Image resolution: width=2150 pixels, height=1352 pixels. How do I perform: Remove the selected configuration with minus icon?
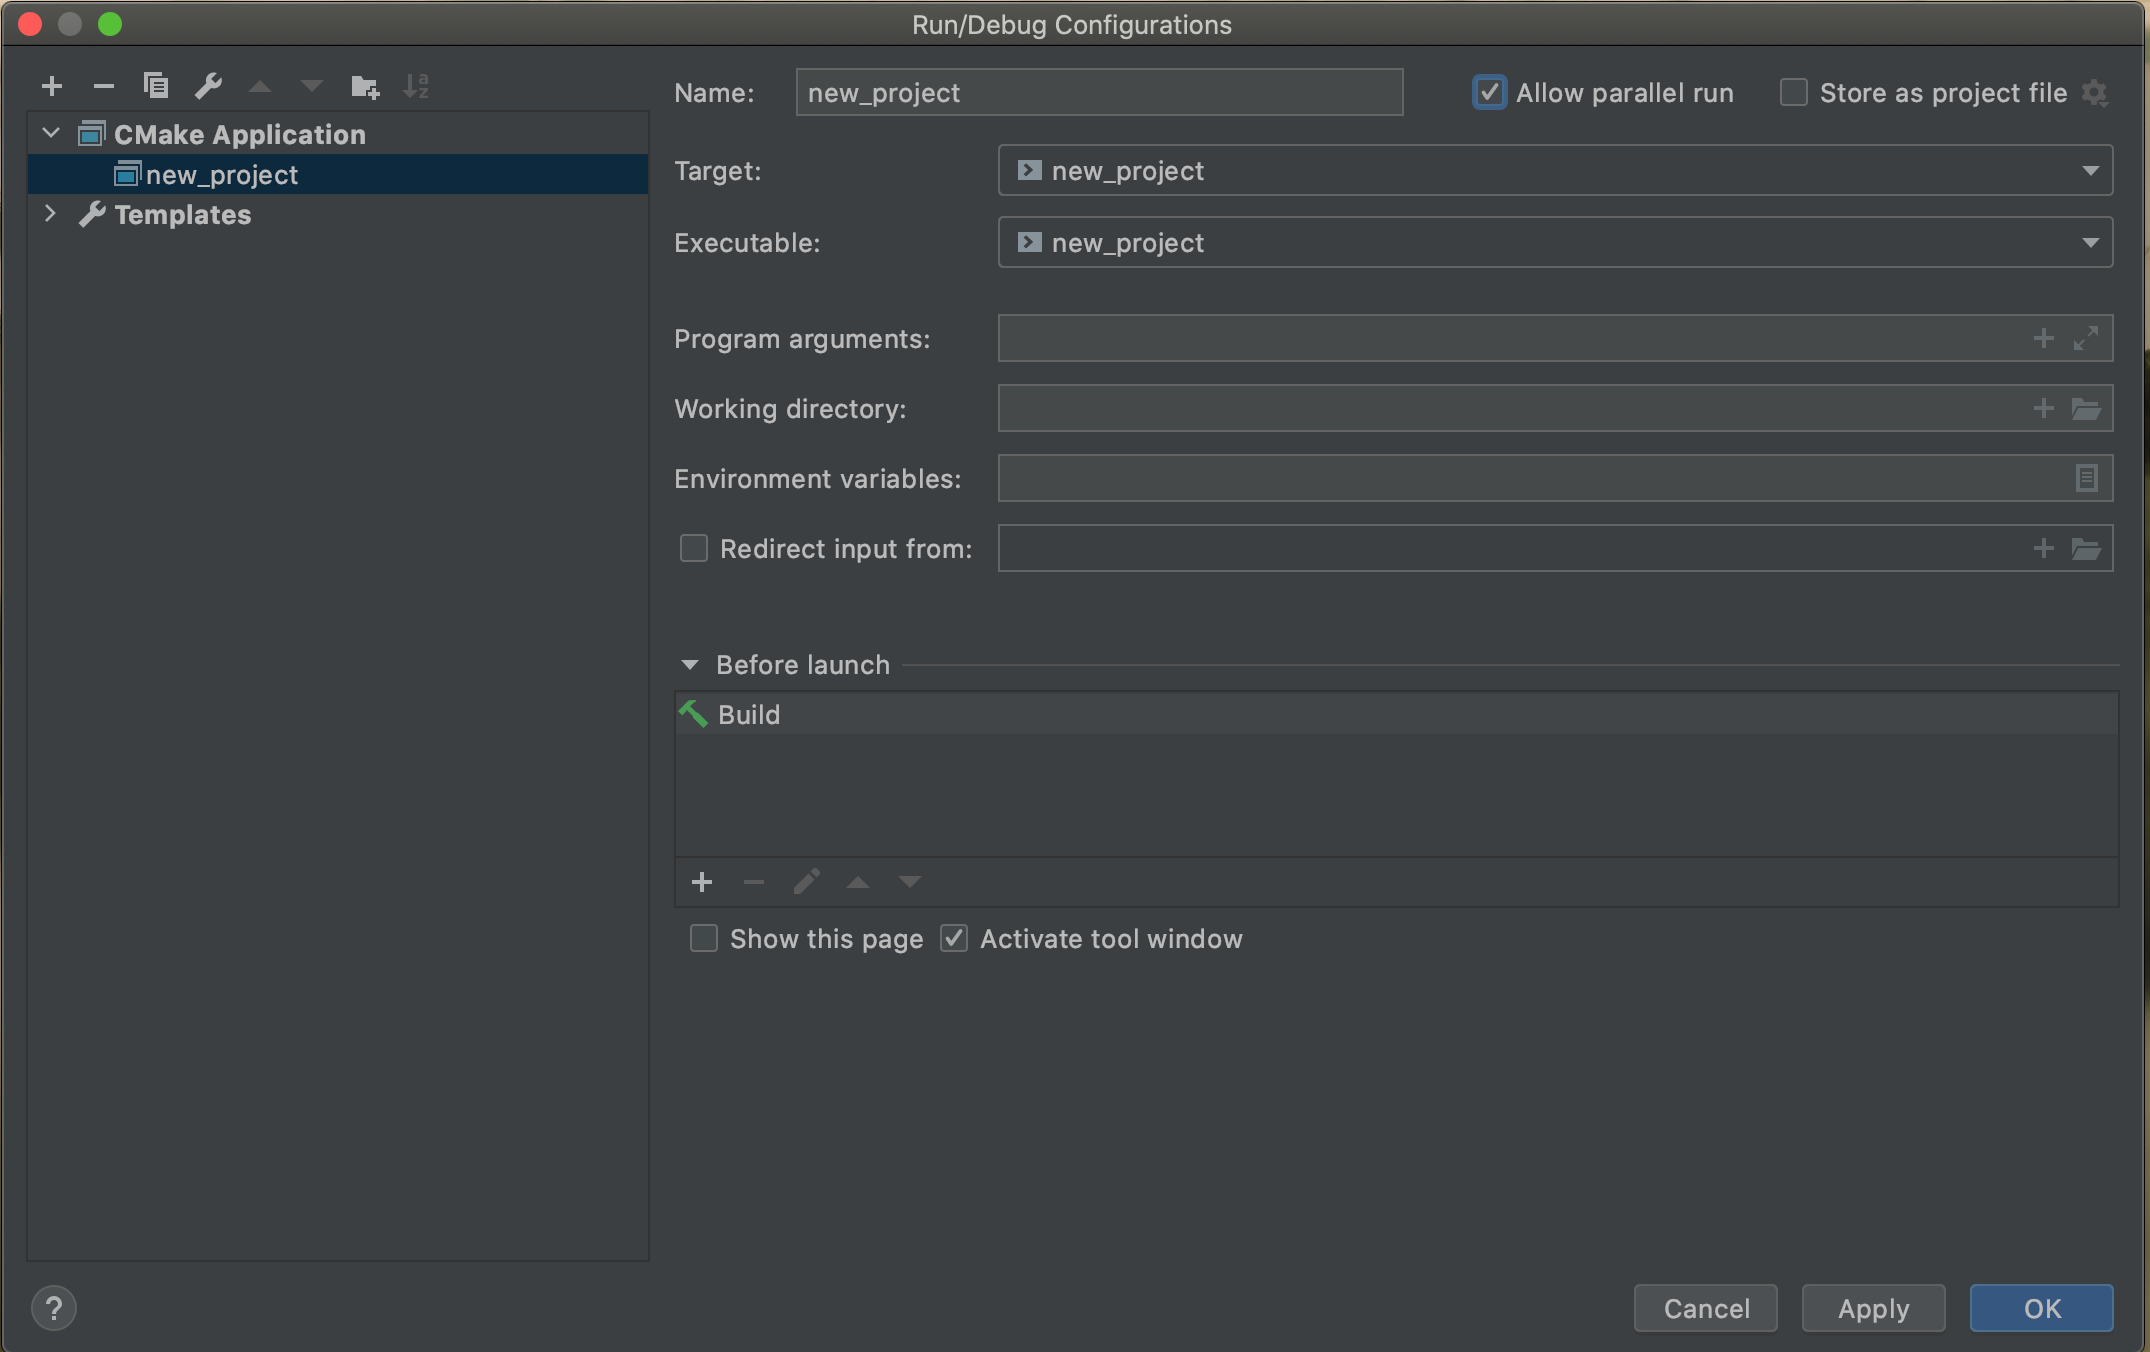(104, 87)
